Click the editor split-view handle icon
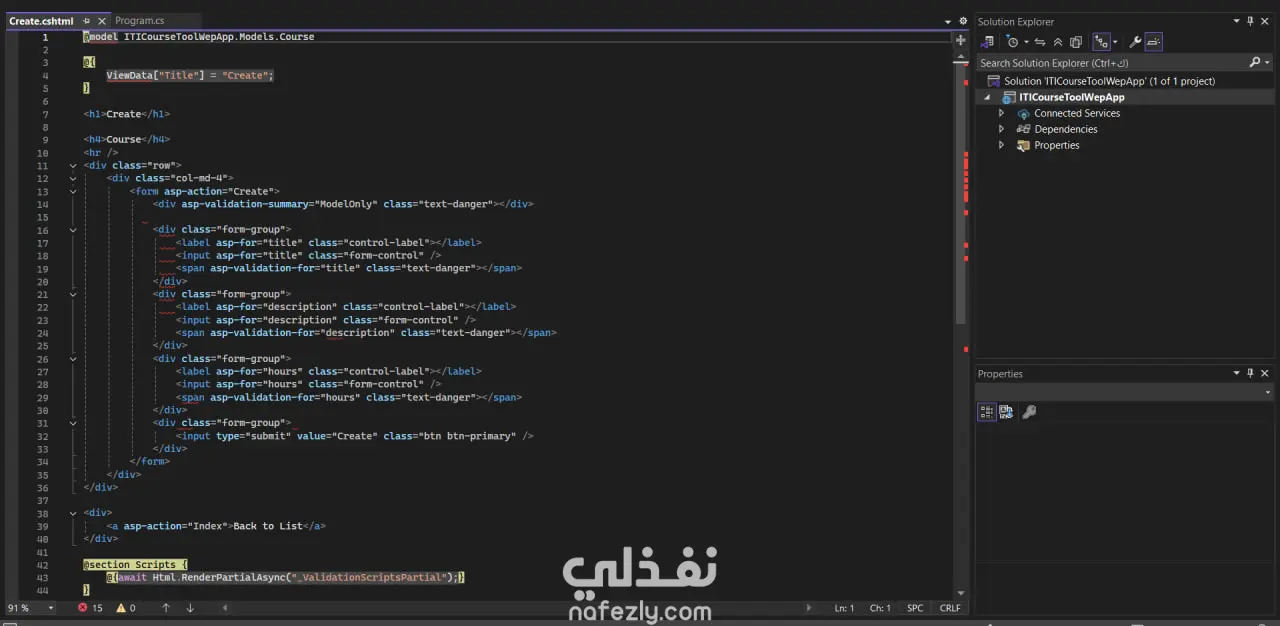The height and width of the screenshot is (626, 1280). click(961, 40)
